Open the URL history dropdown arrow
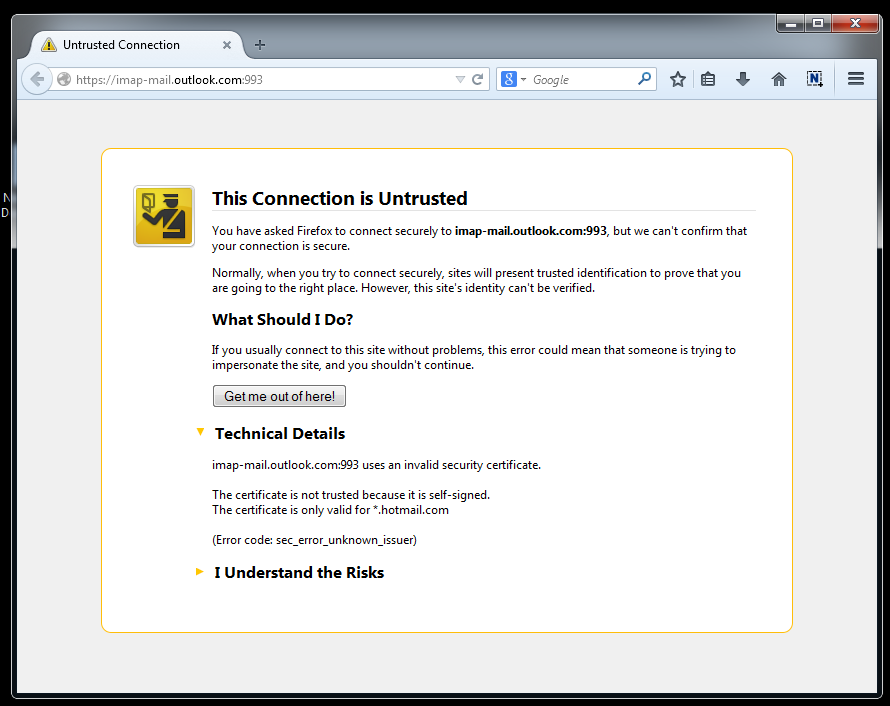The width and height of the screenshot is (890, 706). (x=460, y=79)
